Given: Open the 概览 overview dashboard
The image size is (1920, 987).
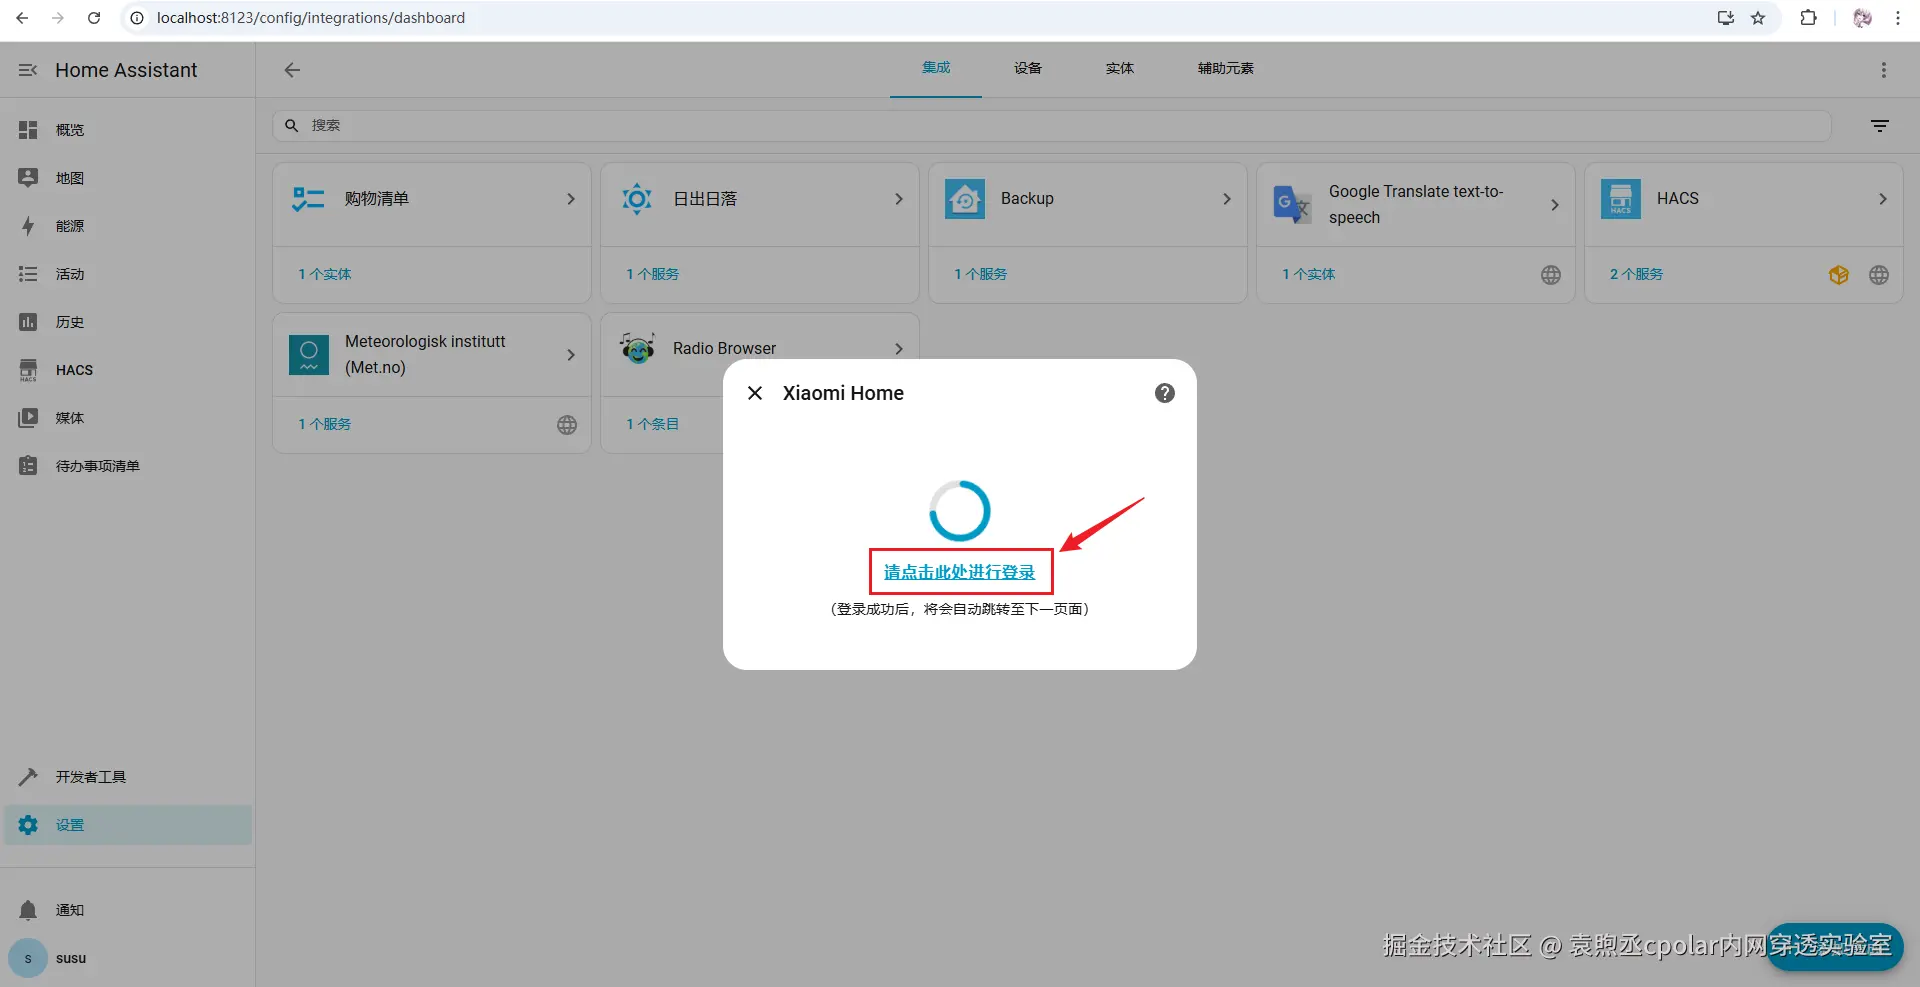Looking at the screenshot, I should (x=127, y=130).
